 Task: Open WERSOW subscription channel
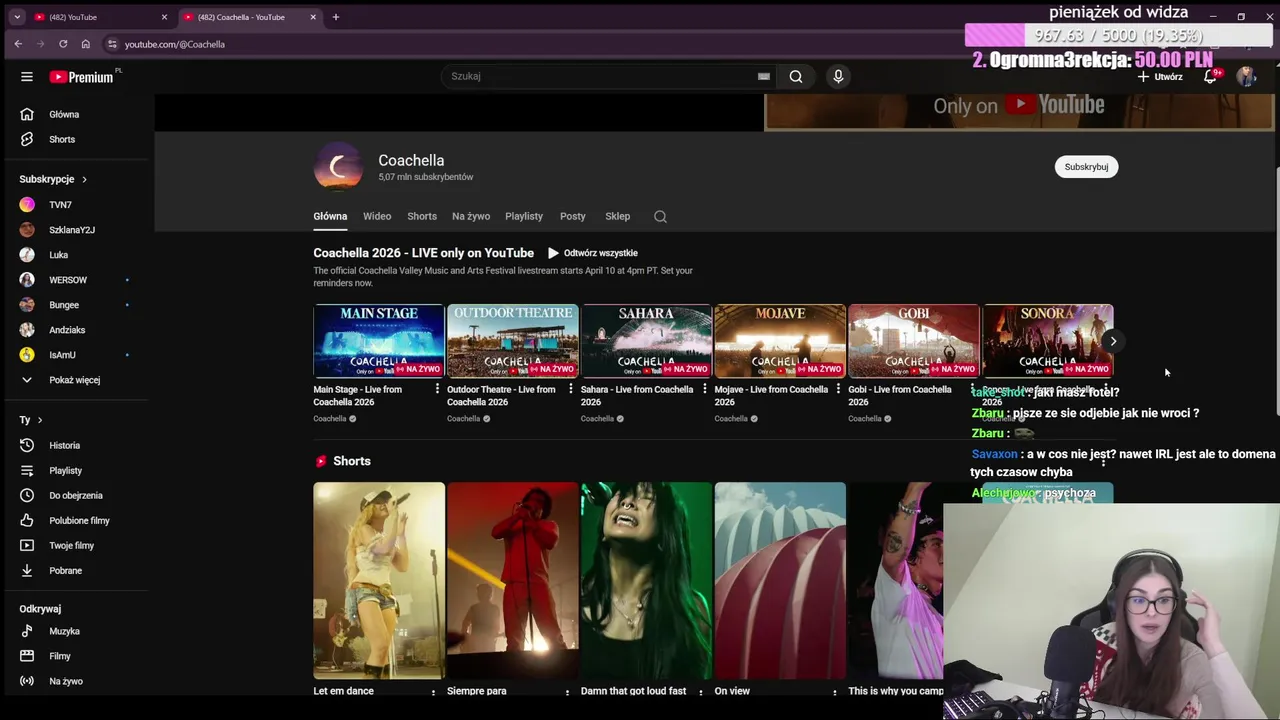click(75, 280)
